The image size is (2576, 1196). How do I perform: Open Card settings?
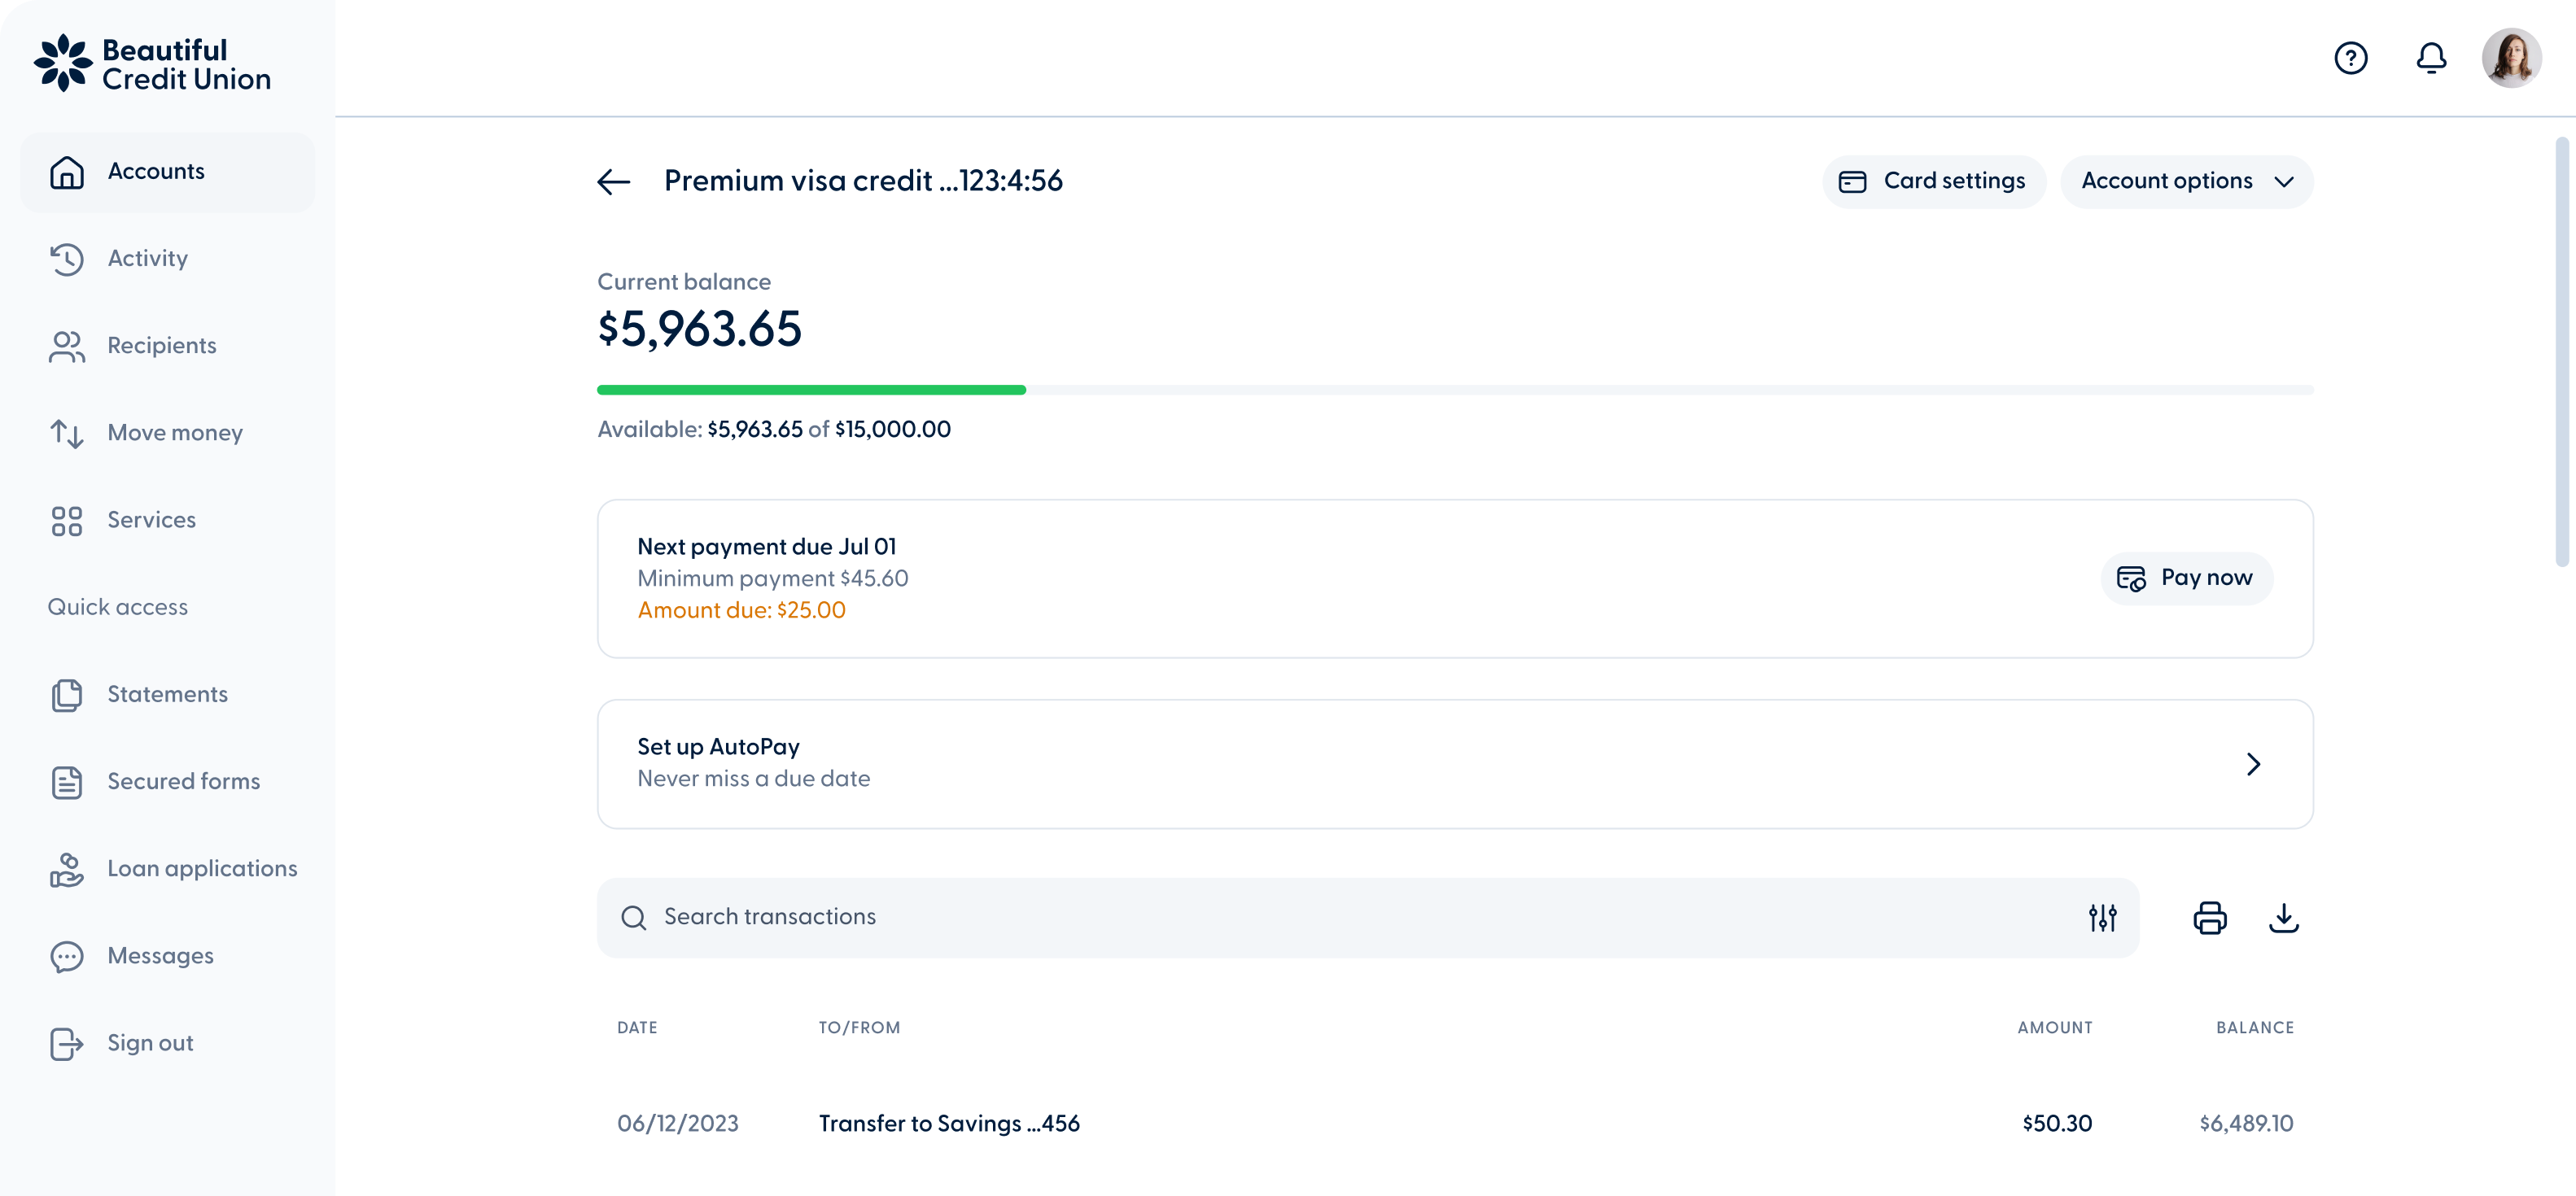1933,182
